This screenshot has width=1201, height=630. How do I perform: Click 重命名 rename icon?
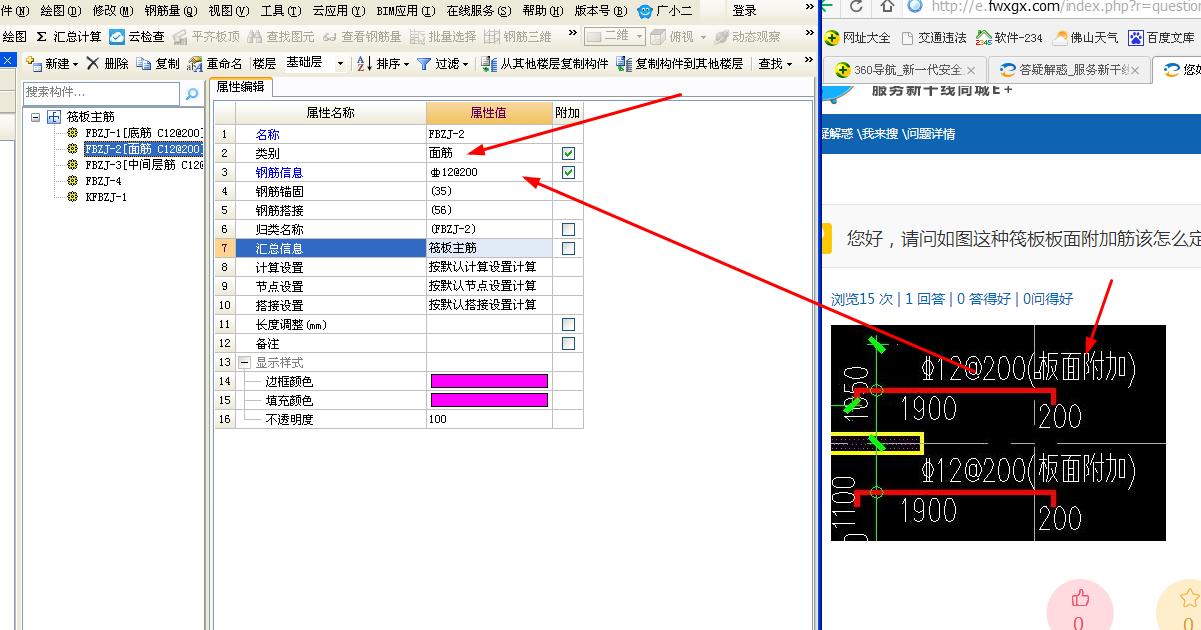point(195,63)
